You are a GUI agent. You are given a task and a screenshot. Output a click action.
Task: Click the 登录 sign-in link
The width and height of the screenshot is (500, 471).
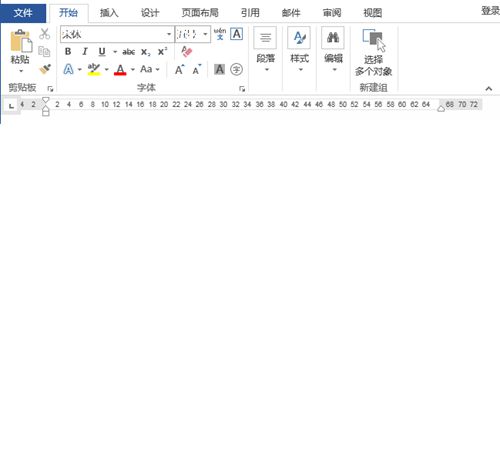490,11
